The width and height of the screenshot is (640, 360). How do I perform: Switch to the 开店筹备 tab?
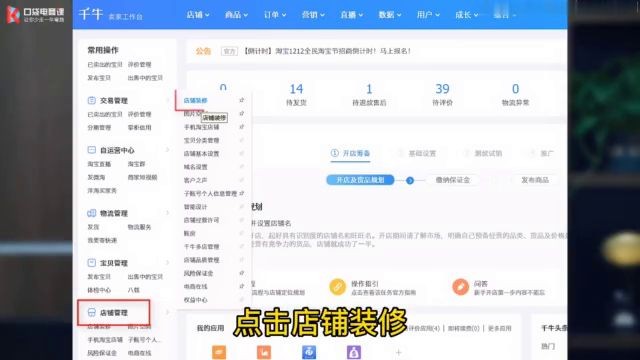351,153
